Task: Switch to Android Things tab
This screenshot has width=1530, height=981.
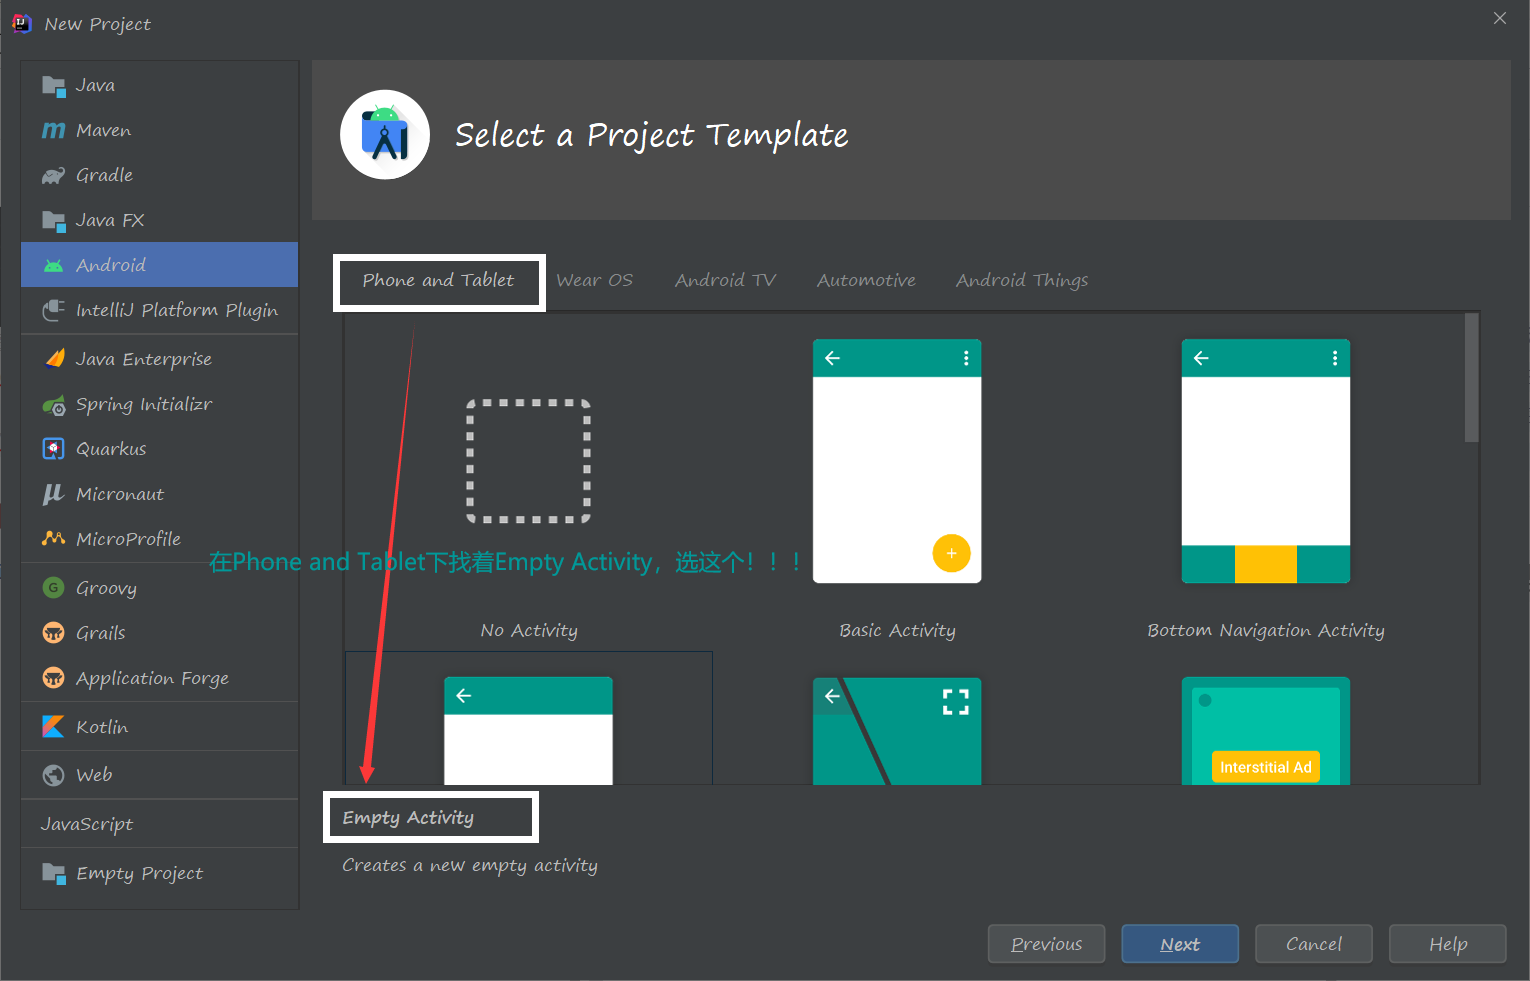Action: pyautogui.click(x=1022, y=281)
